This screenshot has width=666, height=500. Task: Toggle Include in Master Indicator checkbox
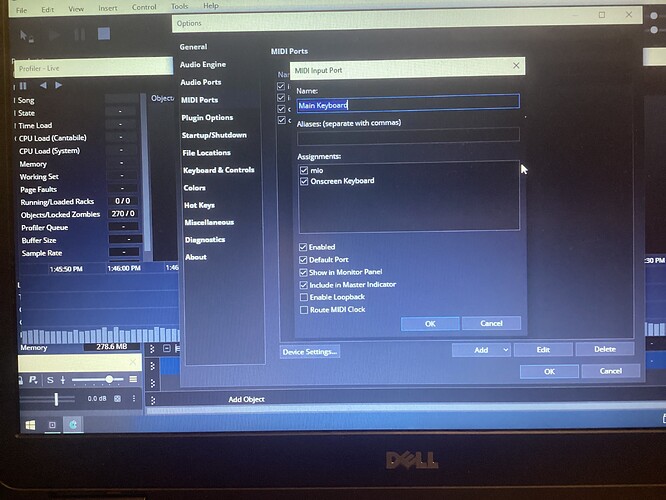coord(303,285)
